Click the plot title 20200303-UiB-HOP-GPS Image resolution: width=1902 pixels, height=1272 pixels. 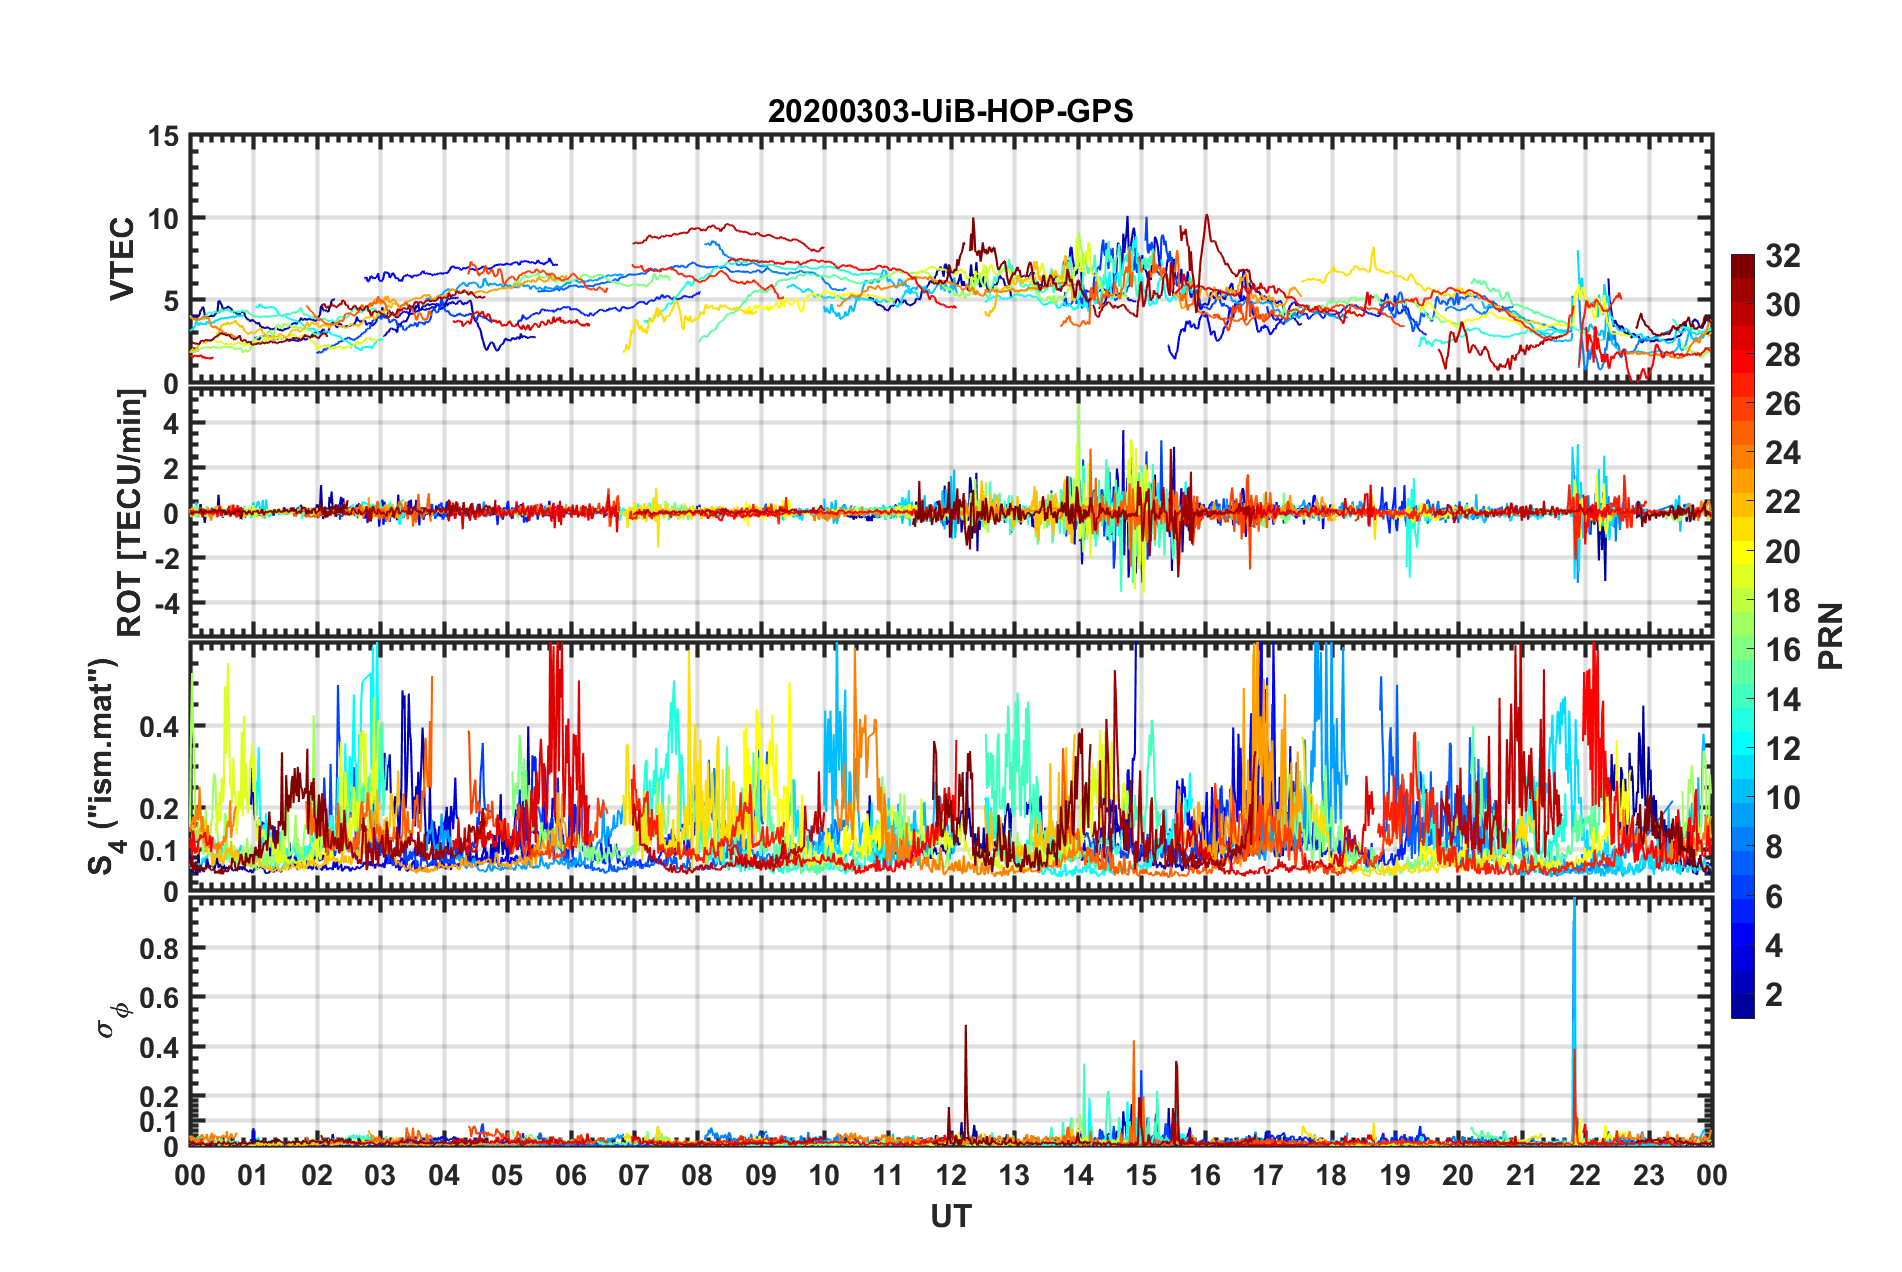(950, 111)
